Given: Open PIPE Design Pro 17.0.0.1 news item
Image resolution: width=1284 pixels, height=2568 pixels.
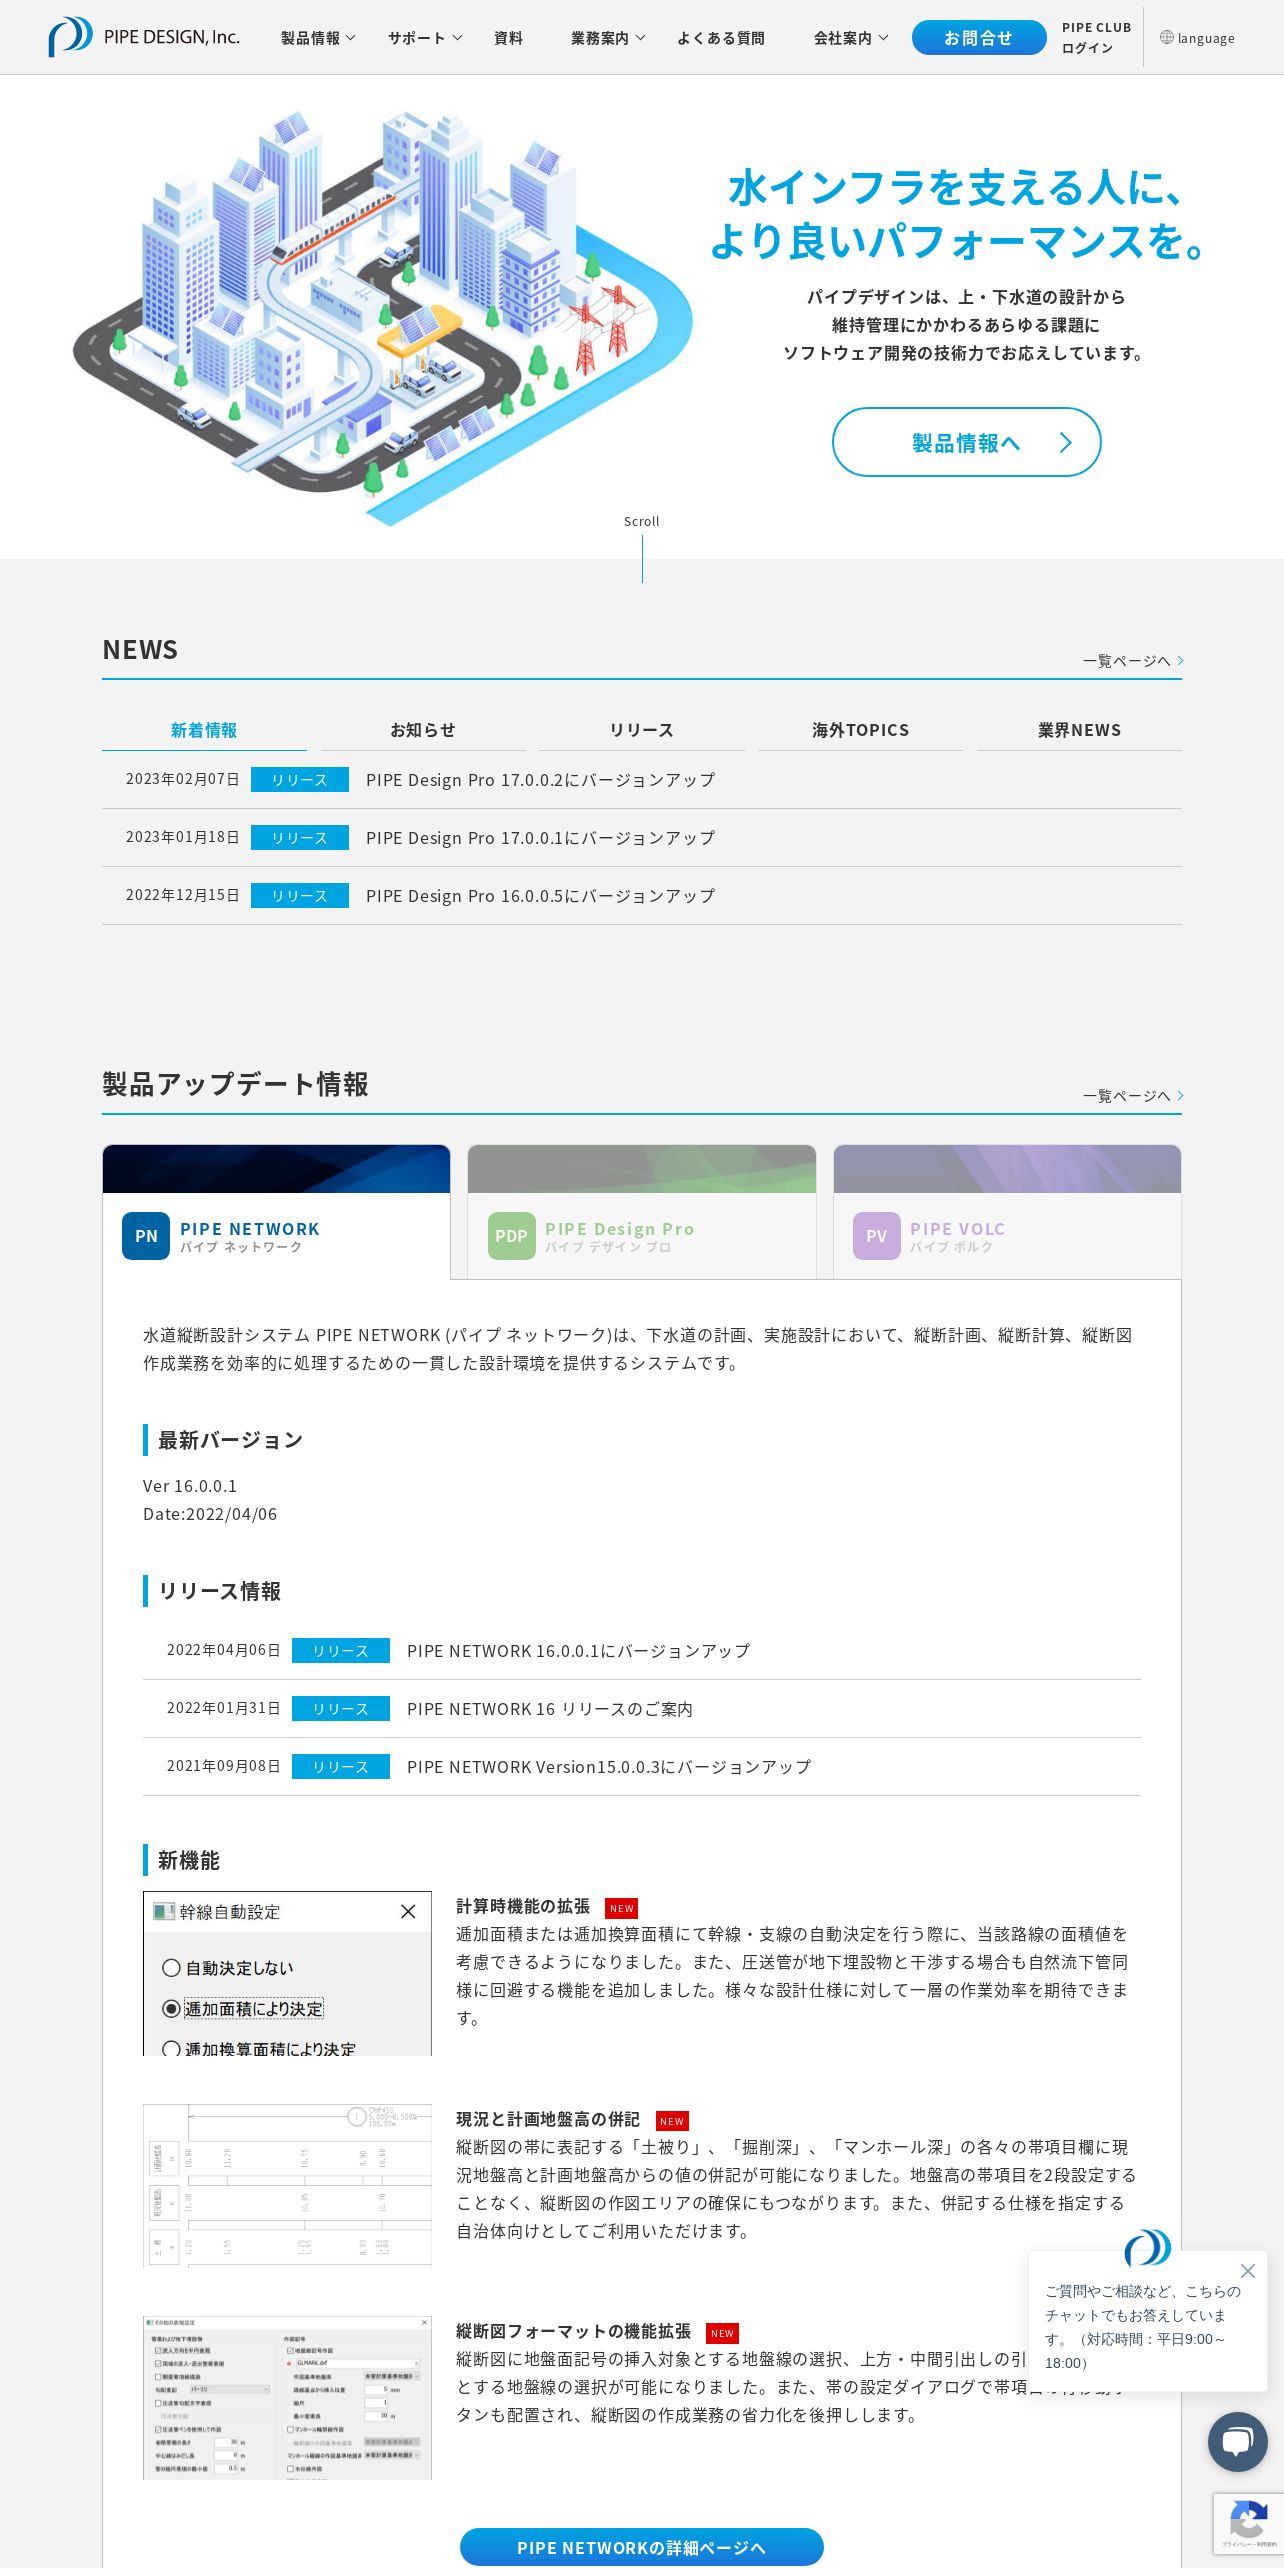Looking at the screenshot, I should click(541, 838).
